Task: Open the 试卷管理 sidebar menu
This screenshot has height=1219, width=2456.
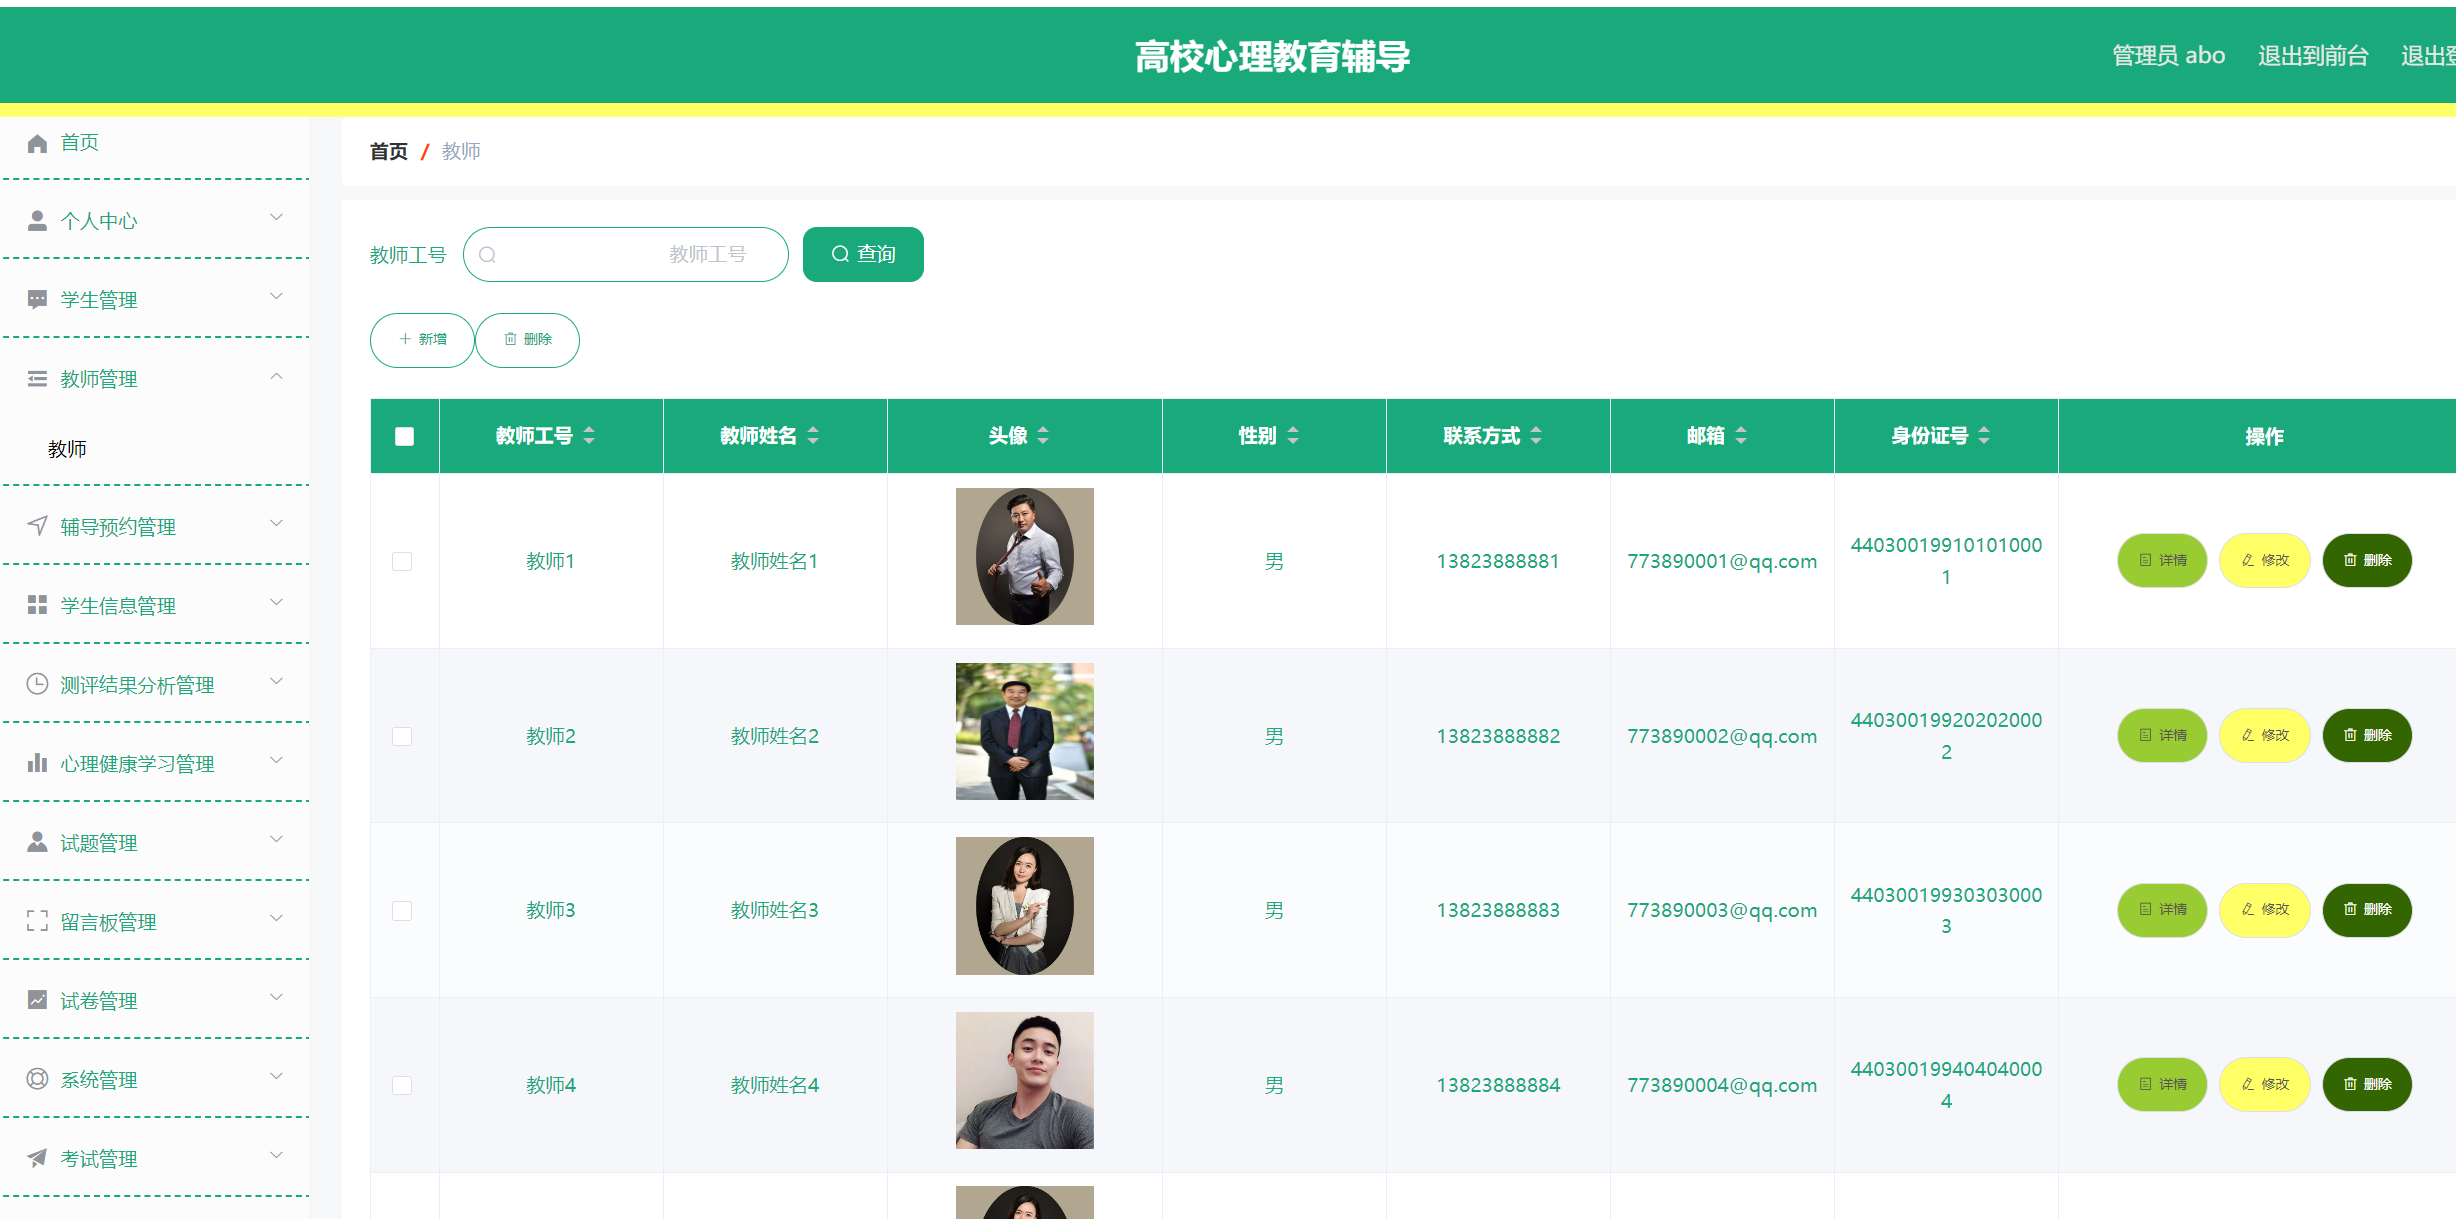Action: tap(155, 1000)
